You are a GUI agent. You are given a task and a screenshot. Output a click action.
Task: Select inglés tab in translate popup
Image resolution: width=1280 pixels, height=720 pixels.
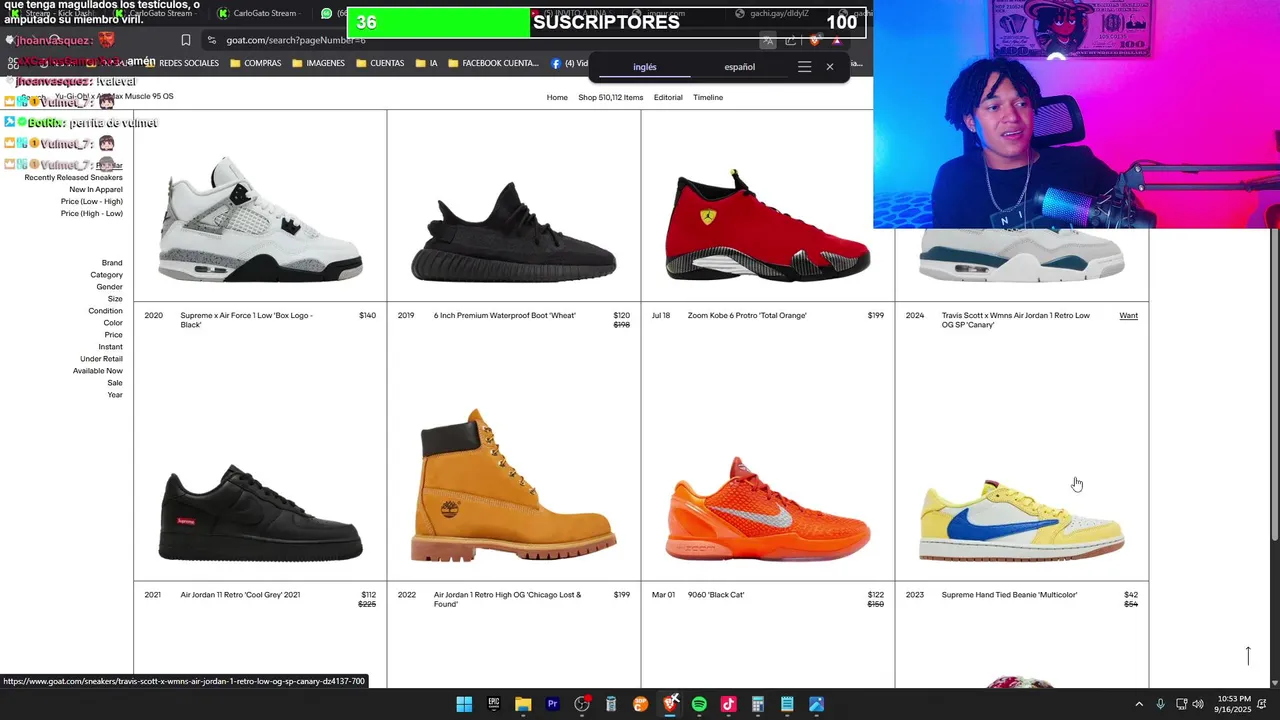tap(645, 67)
